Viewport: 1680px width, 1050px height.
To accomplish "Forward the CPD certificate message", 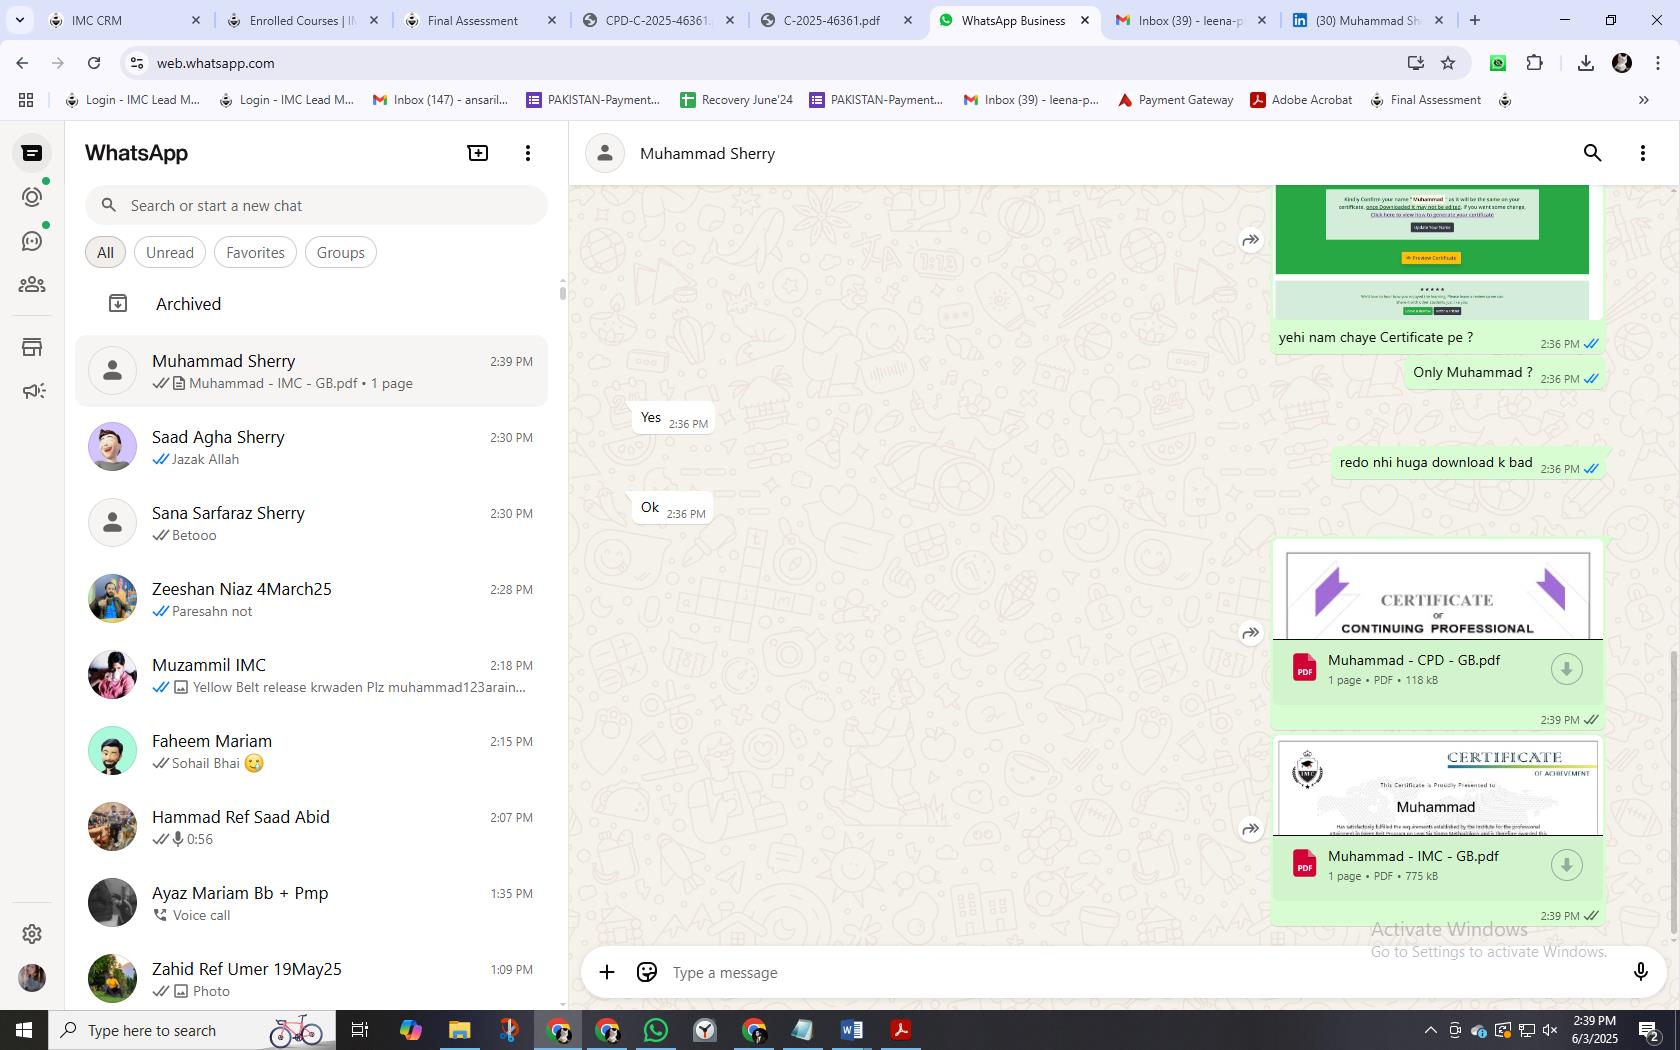I will [1250, 633].
